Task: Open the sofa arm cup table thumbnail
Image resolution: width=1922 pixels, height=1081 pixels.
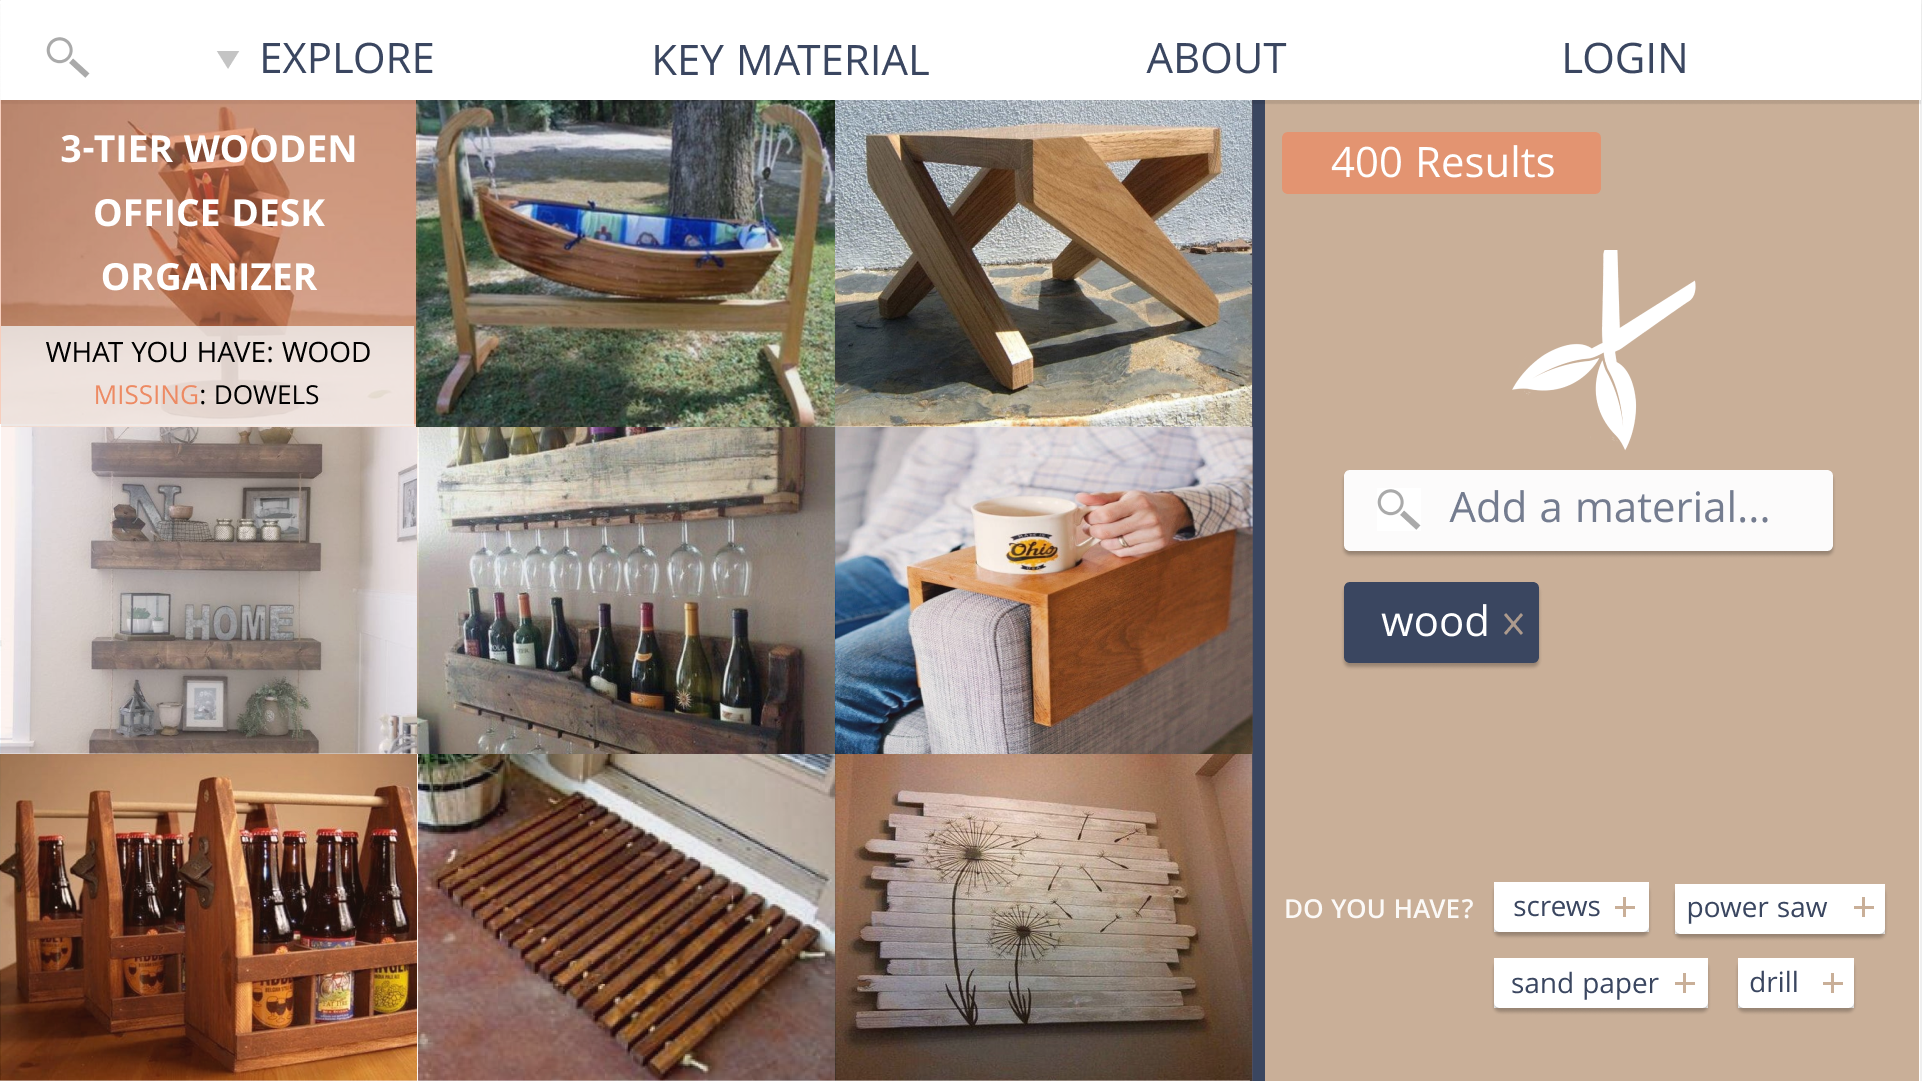Action: coord(1043,590)
